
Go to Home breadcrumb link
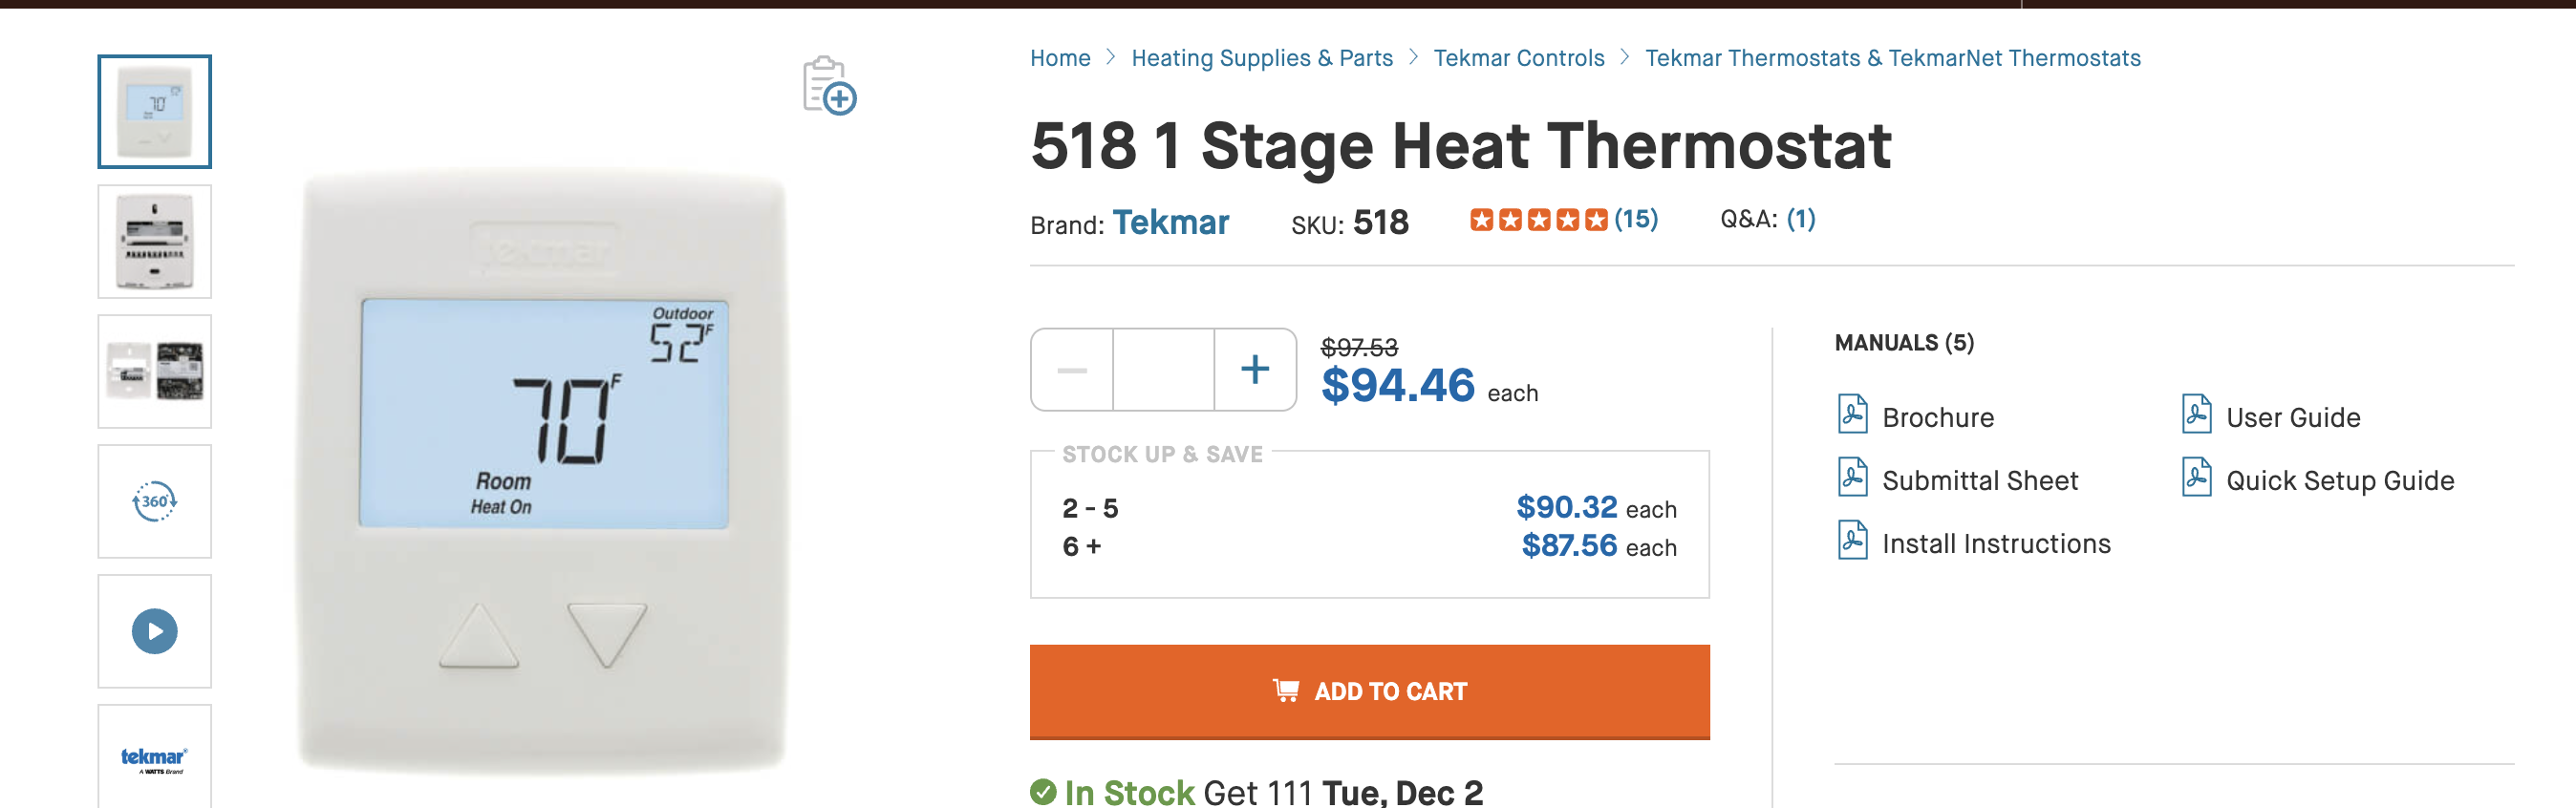point(1060,58)
